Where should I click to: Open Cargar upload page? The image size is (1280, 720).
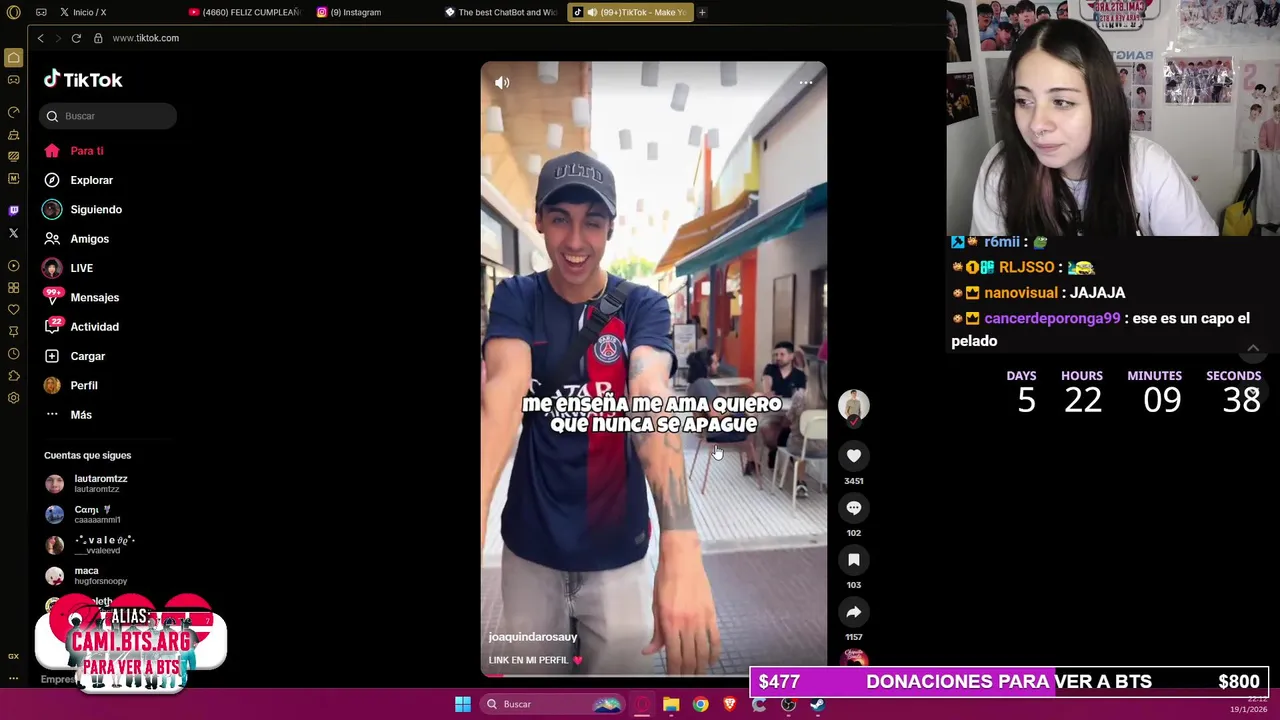(x=75, y=356)
